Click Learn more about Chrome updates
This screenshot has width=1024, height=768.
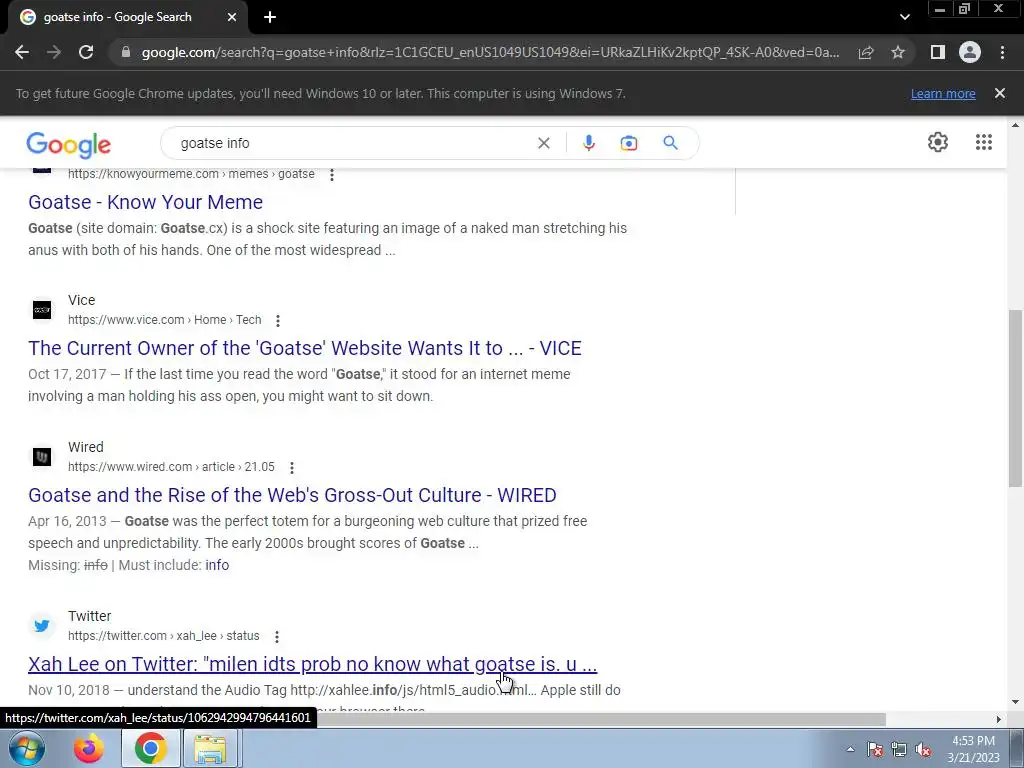click(943, 93)
